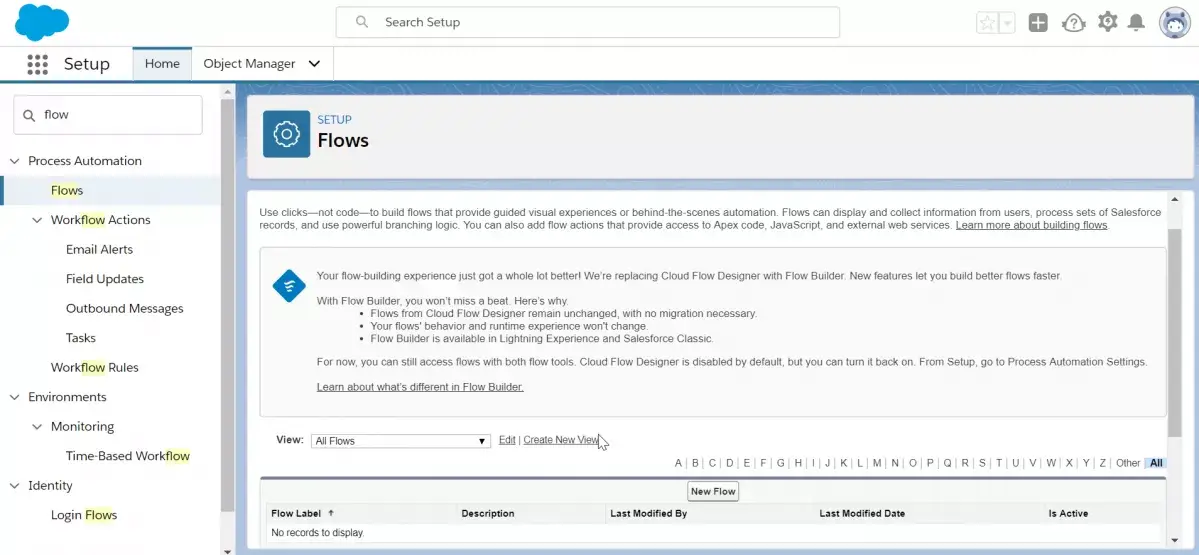Click the New Flow button
The width and height of the screenshot is (1199, 555).
click(x=713, y=492)
